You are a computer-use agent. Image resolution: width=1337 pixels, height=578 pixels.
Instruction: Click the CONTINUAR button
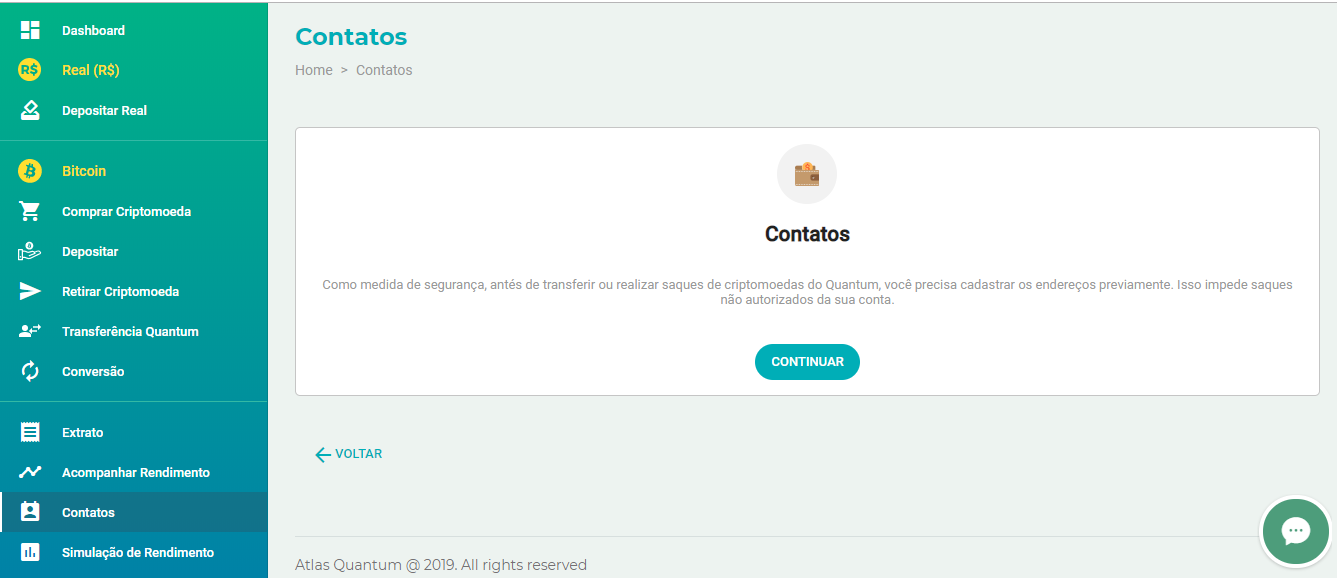[807, 362]
